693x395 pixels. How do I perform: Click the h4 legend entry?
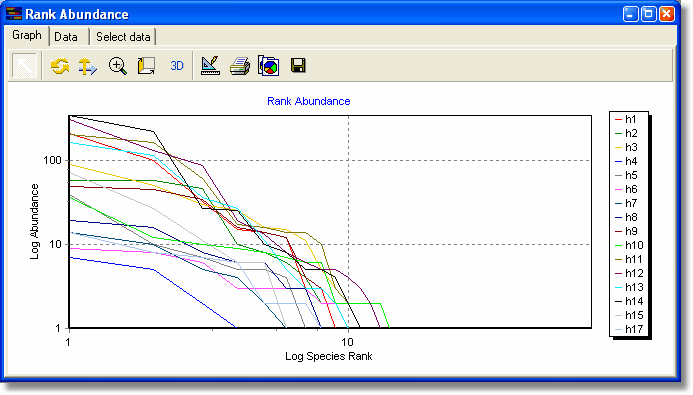tap(626, 161)
